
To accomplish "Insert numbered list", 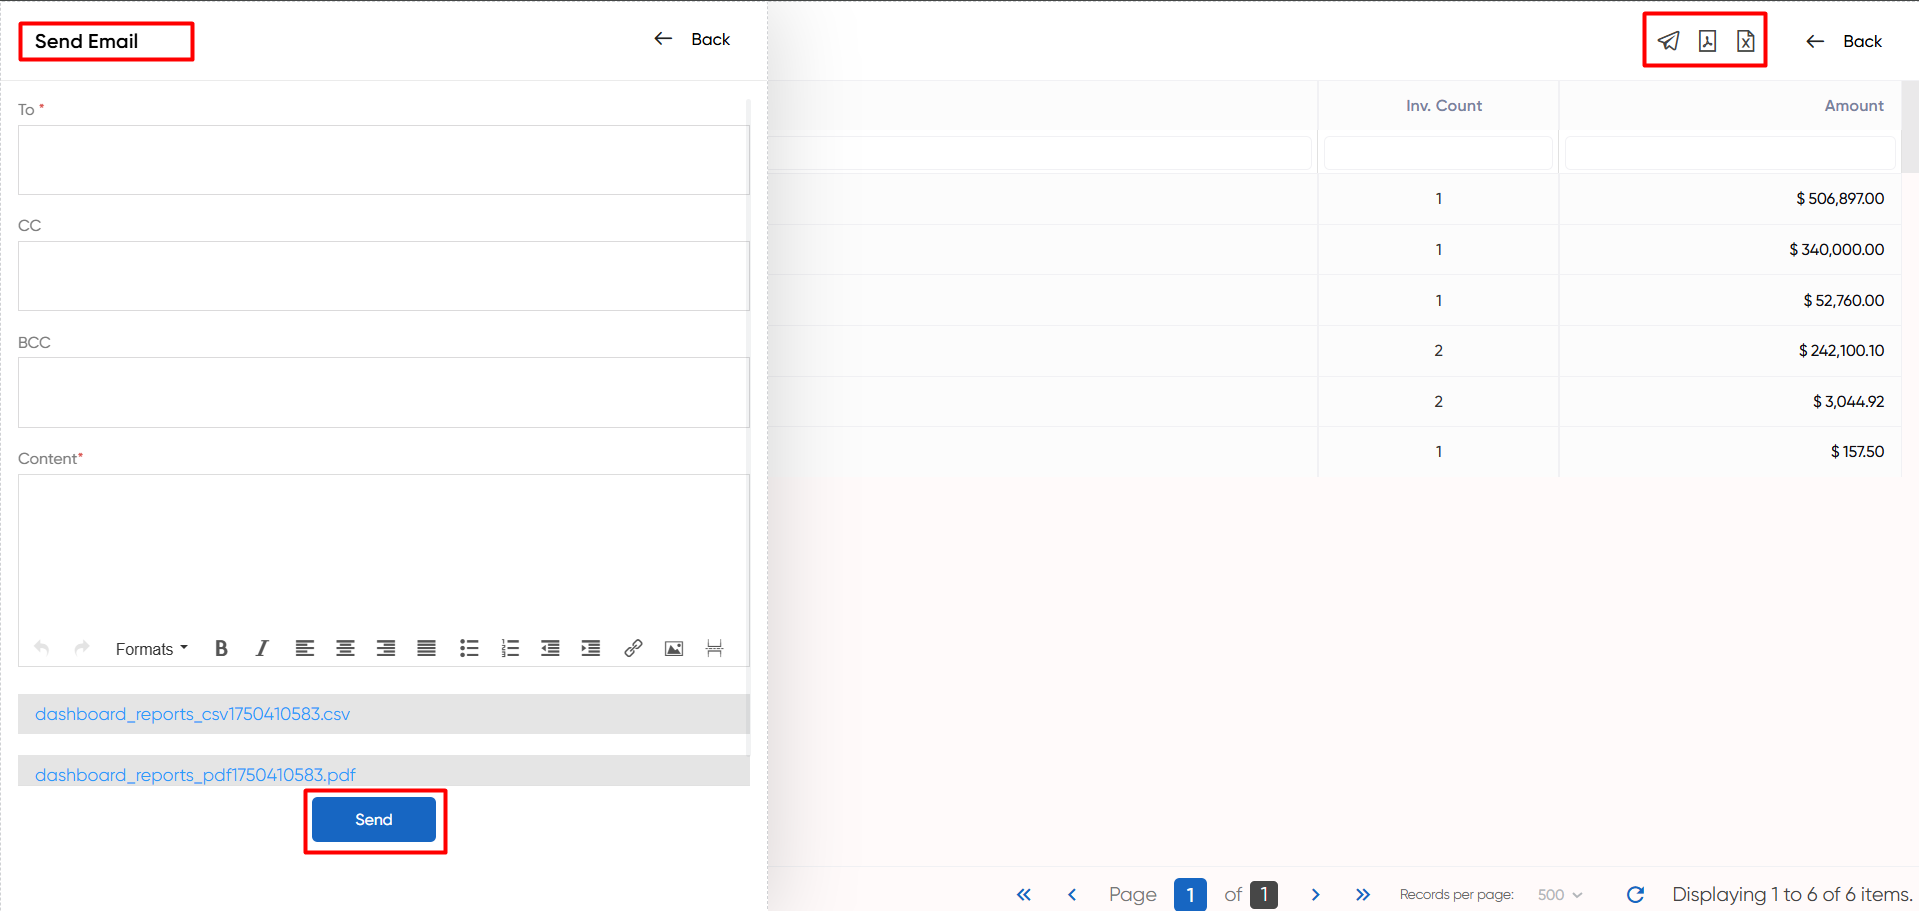I will [510, 648].
